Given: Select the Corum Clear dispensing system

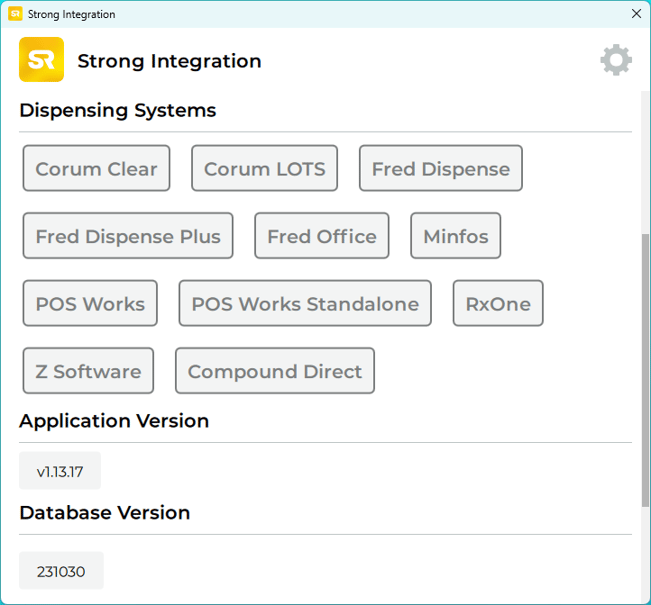Looking at the screenshot, I should tap(96, 168).
